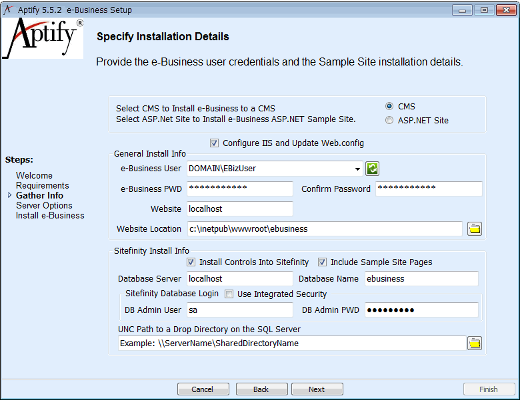
Task: Click the UNC Path drop directory field
Action: coord(292,343)
